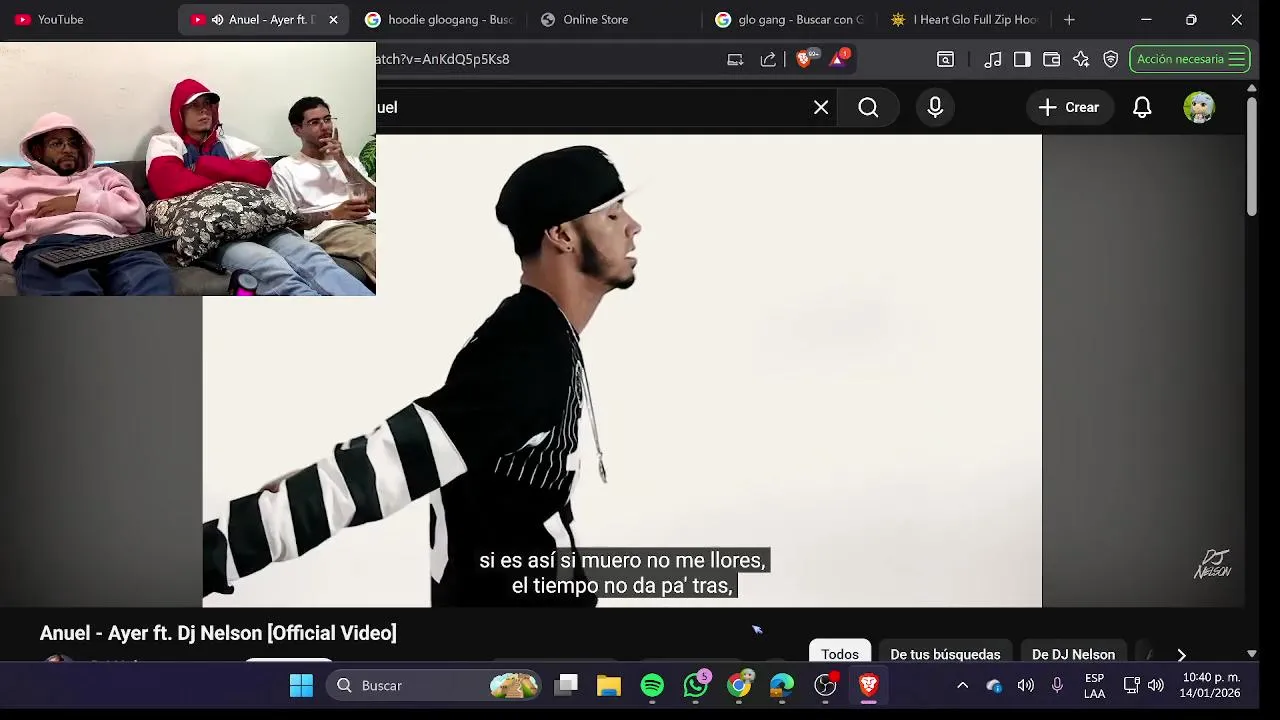The width and height of the screenshot is (1280, 720).
Task: Open Microsoft Edge from taskbar
Action: click(x=782, y=685)
